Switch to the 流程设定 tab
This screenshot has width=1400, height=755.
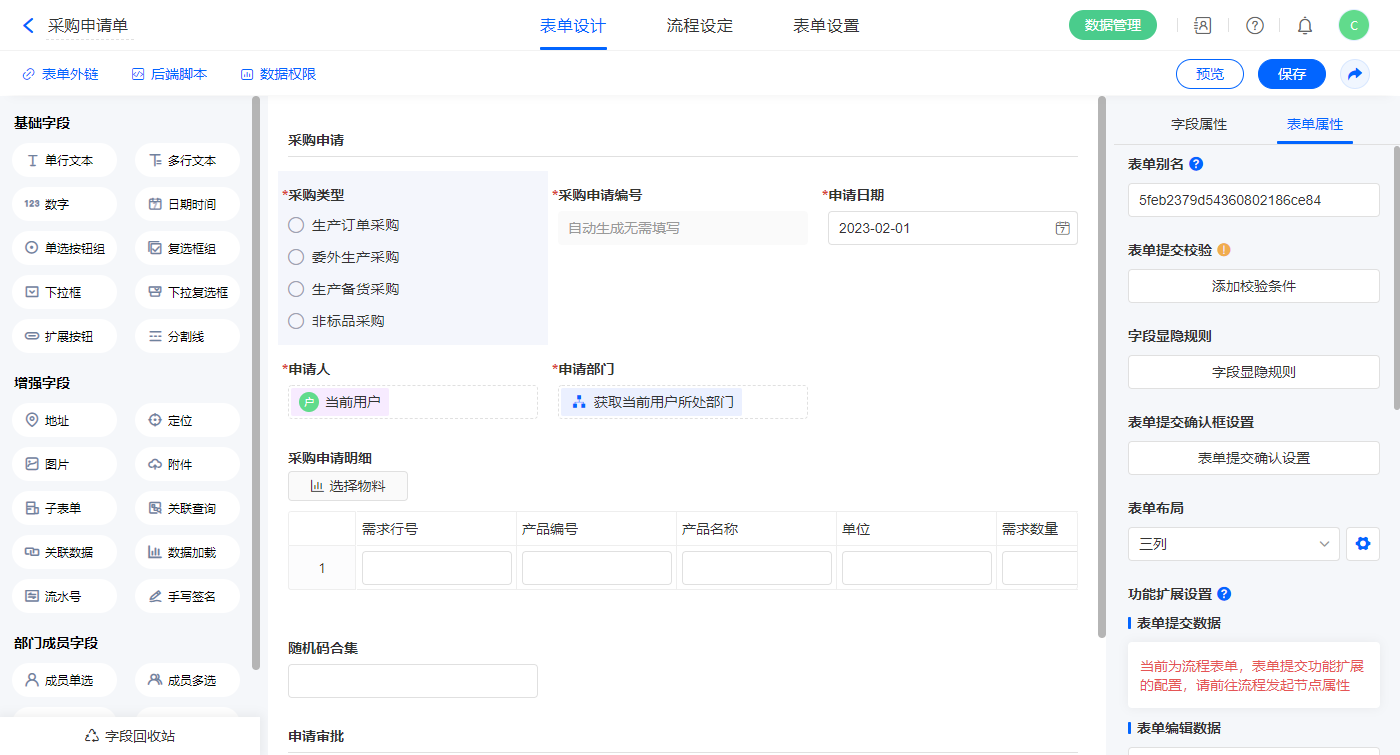pos(699,26)
